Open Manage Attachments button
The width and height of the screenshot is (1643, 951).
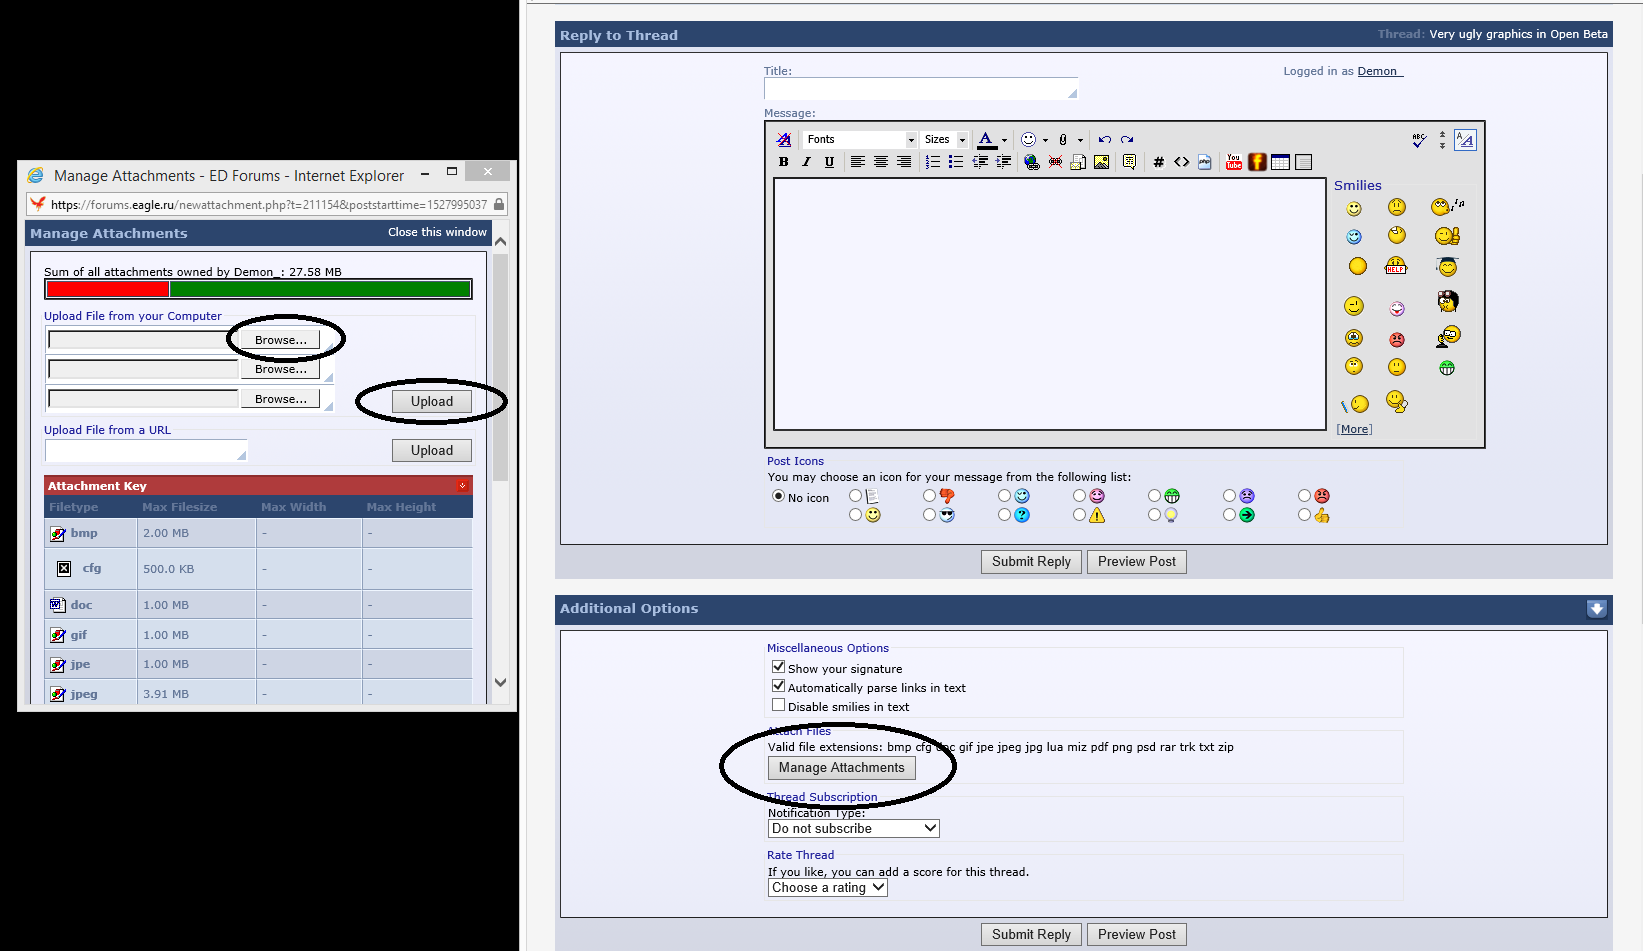842,768
